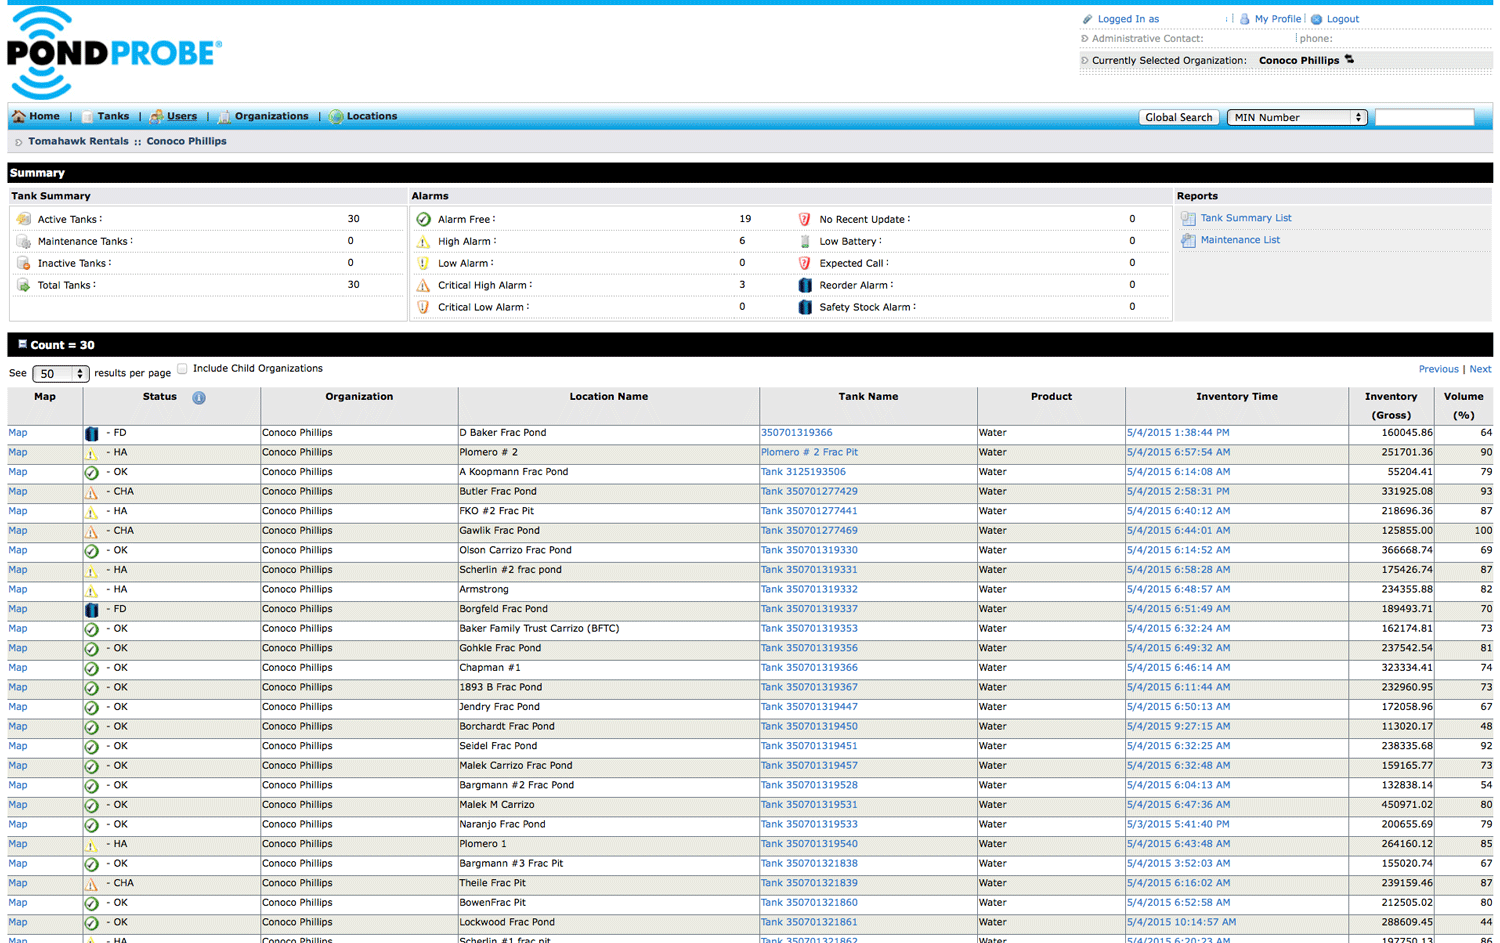
Task: Open Map for Lockwood Frac Pond
Action: [x=18, y=923]
